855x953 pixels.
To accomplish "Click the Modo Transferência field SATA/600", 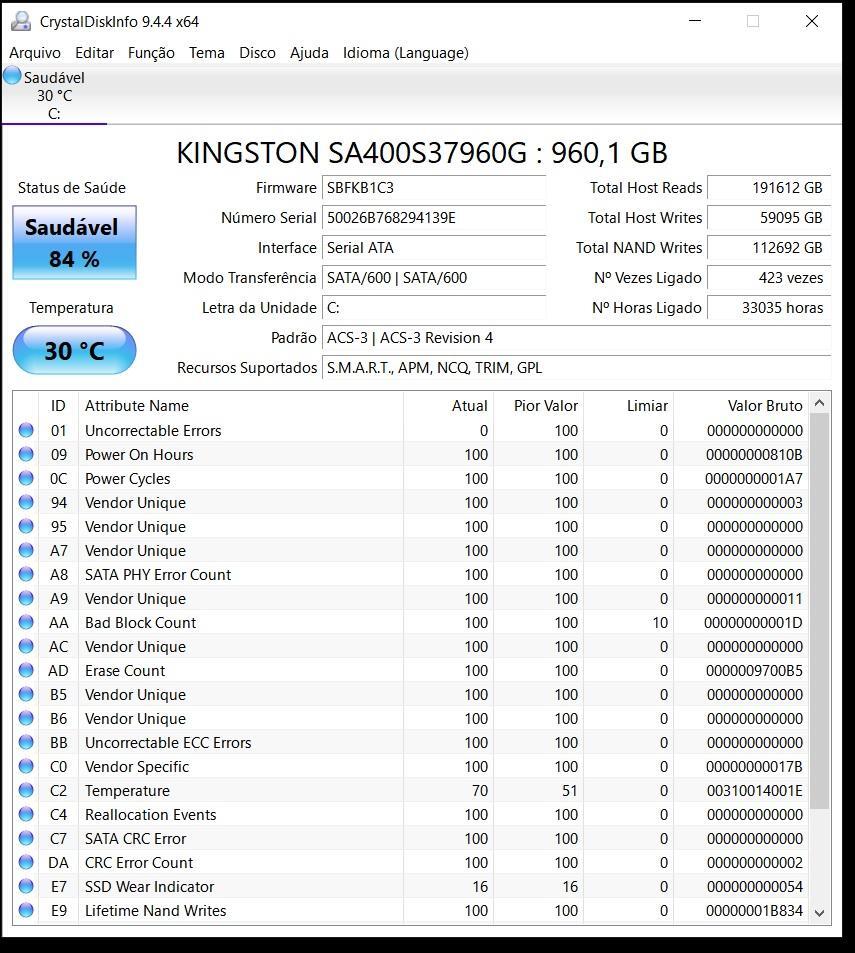I will [433, 278].
